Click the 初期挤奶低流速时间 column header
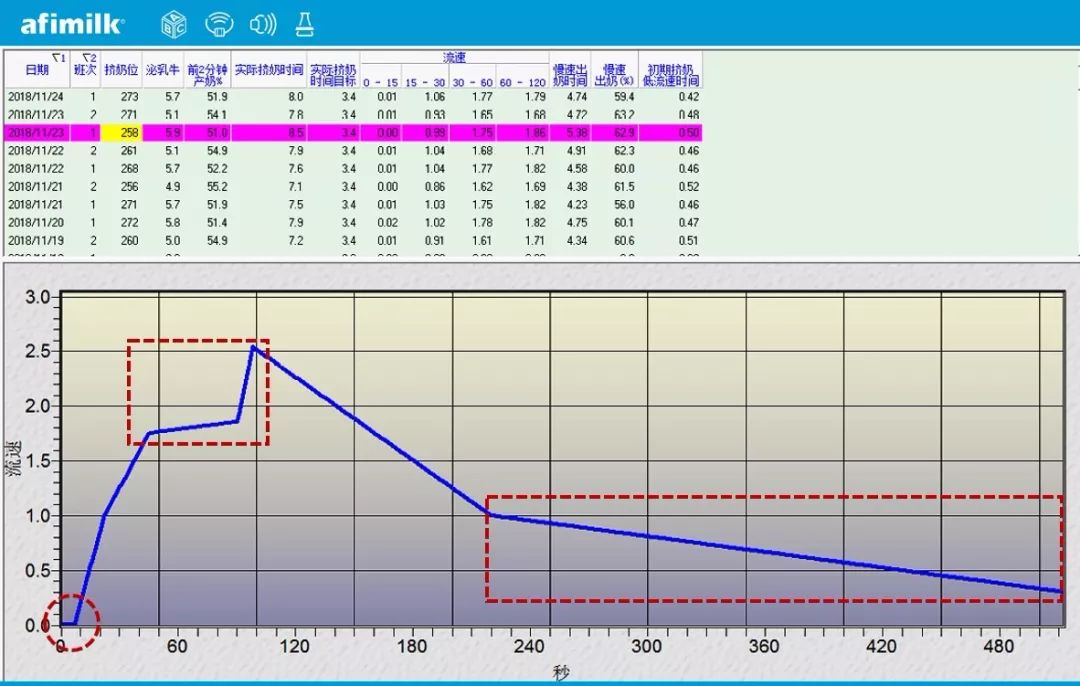 pos(671,70)
